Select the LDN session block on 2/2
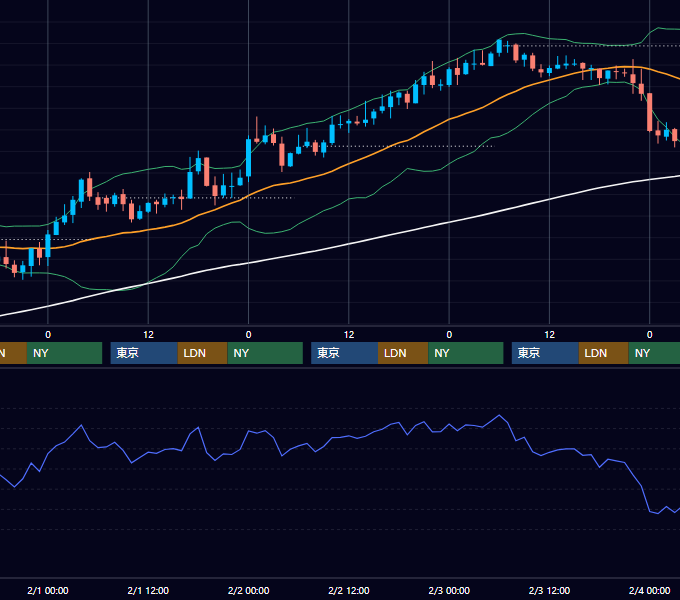Viewport: 680px width, 600px height. pyautogui.click(x=403, y=353)
